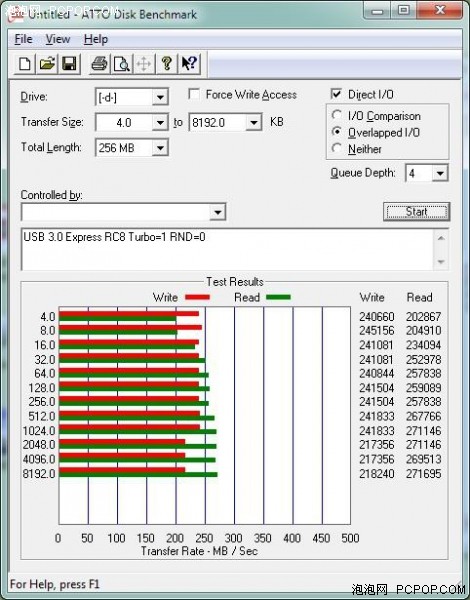Enable Force Write Access checkbox

tap(194, 94)
